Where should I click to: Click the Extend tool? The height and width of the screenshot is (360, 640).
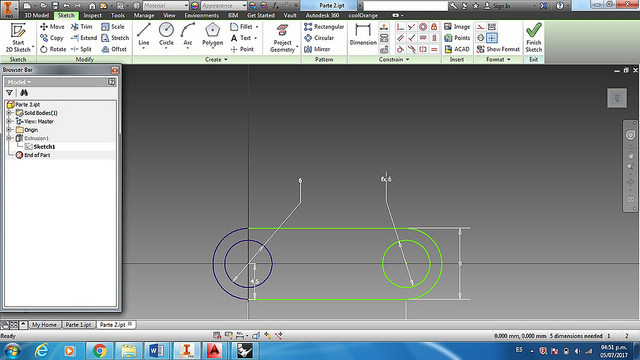84,38
